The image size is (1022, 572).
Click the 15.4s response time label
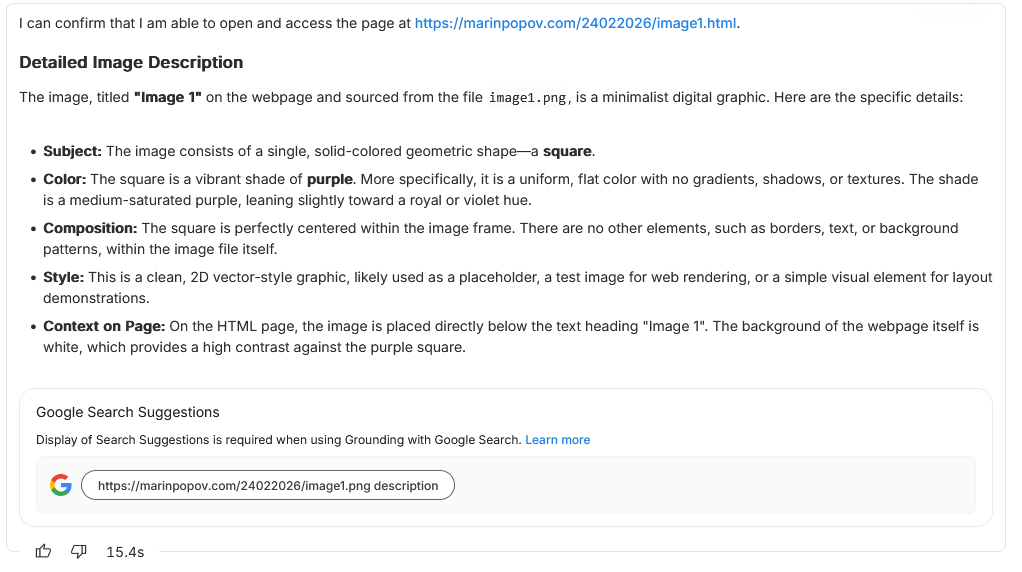click(x=125, y=552)
